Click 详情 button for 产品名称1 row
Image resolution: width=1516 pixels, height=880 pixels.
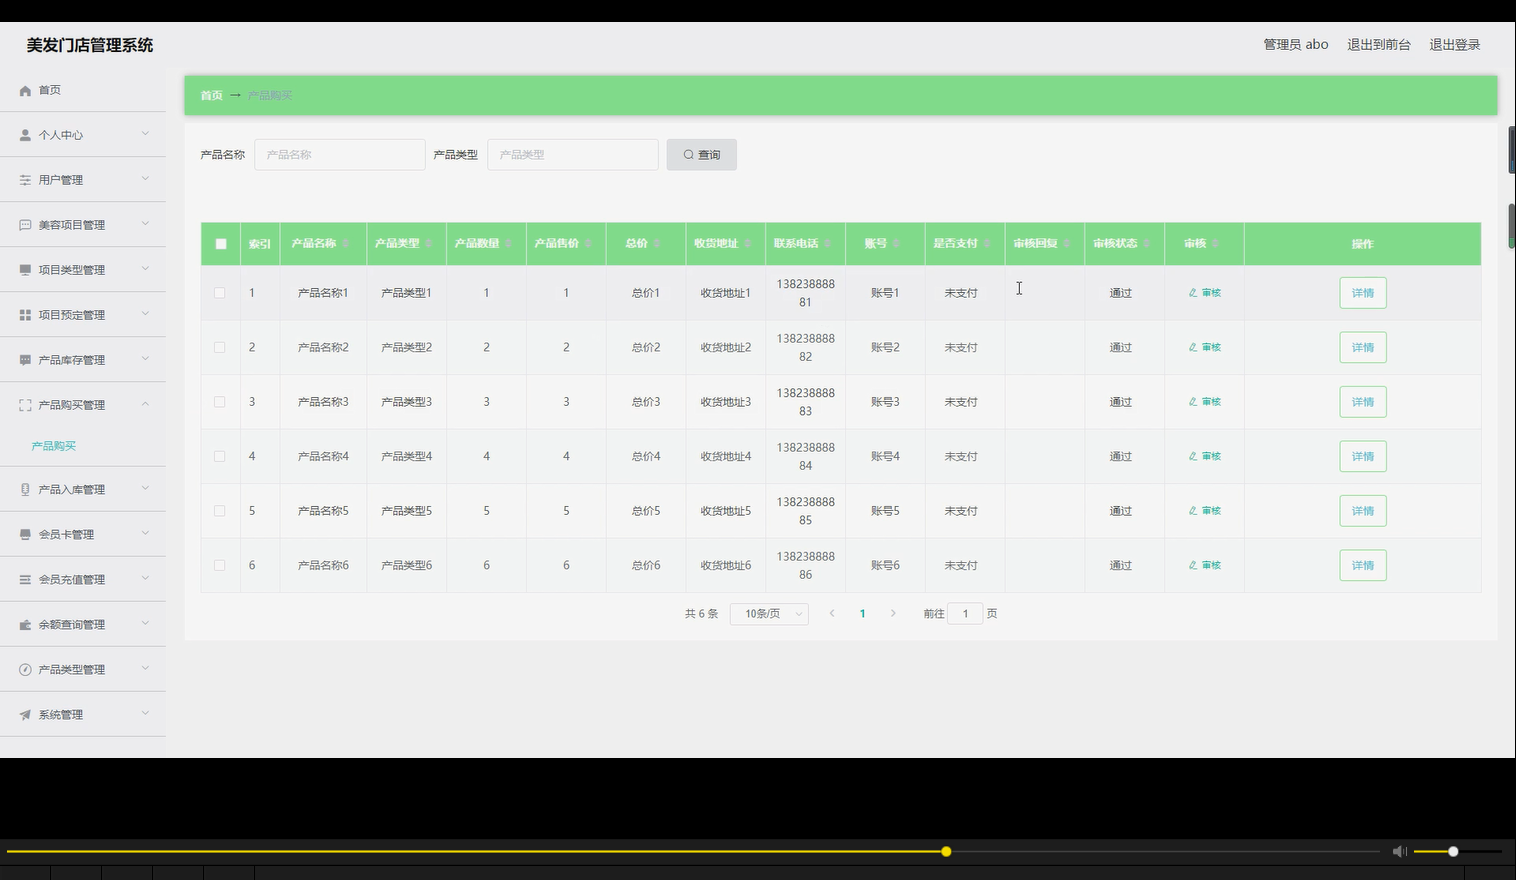click(x=1363, y=293)
